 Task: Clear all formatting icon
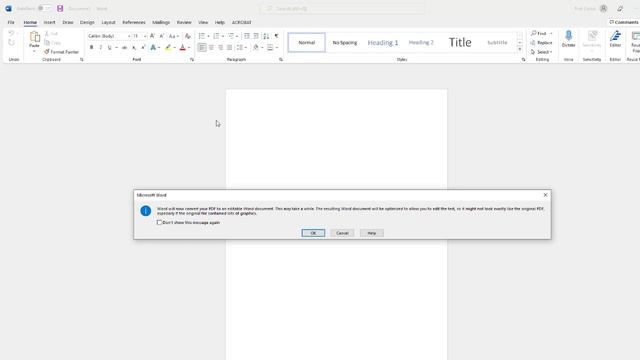[188, 36]
